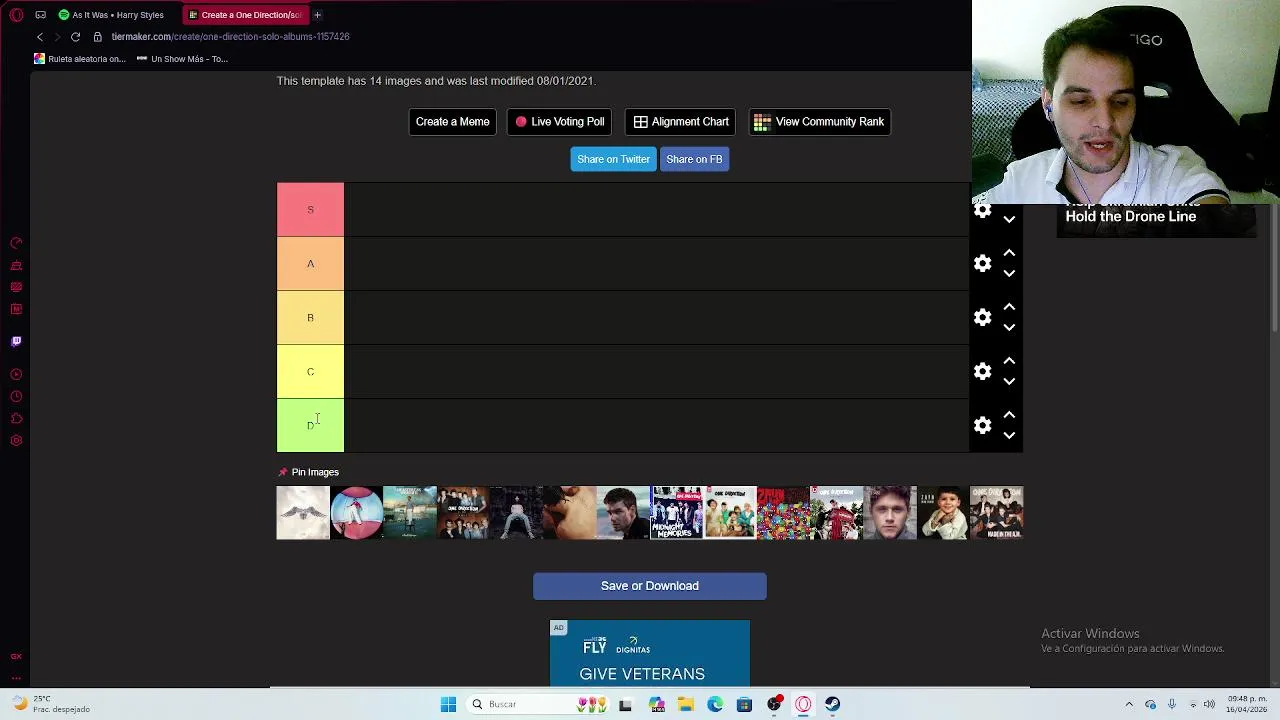Start a Live Voting Poll
The image size is (1280, 720).
point(560,122)
